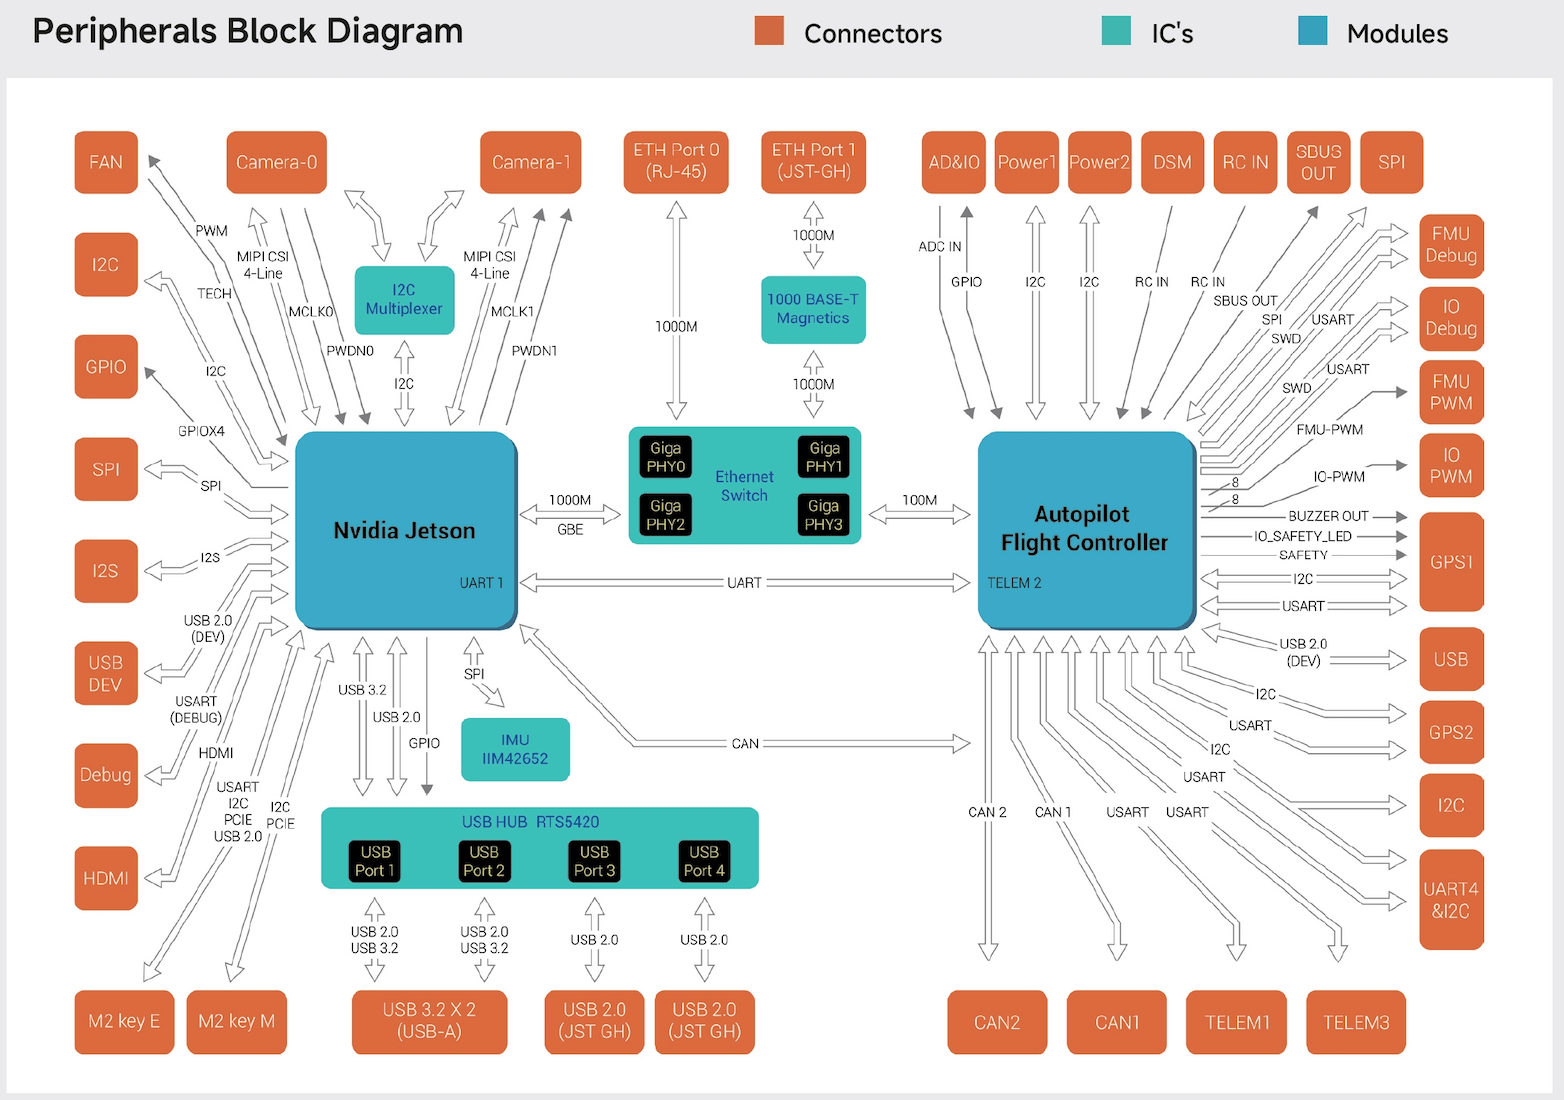Select the UART4 & I2C connector block

pos(1452,900)
